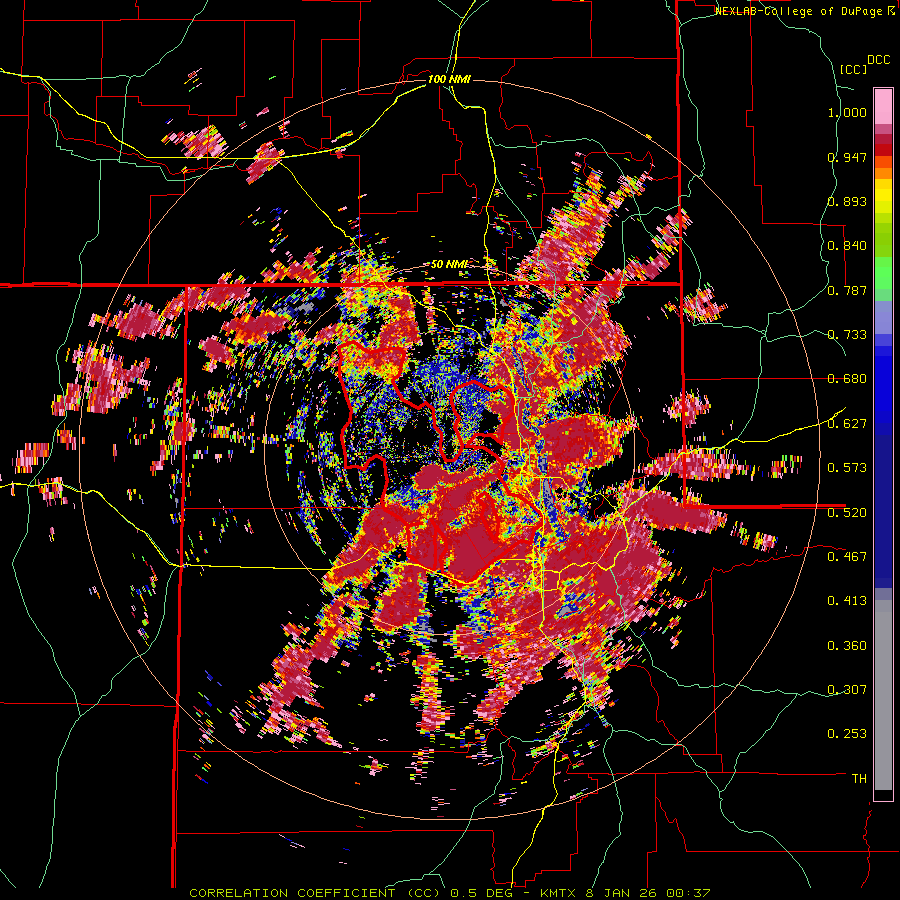Screen dimensions: 900x900
Task: Click the 0.467 legend value
Action: pos(847,557)
